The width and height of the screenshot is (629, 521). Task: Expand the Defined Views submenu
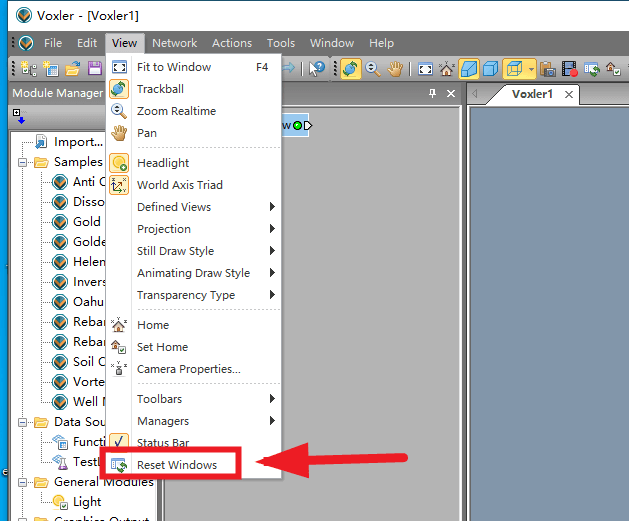193,207
